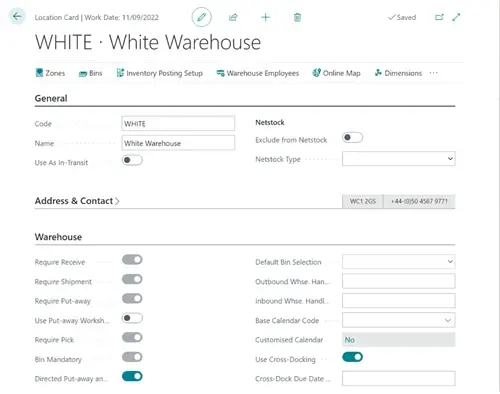Open Default Bin Selection dropdown
Image resolution: width=500 pixels, height=394 pixels.
click(399, 262)
